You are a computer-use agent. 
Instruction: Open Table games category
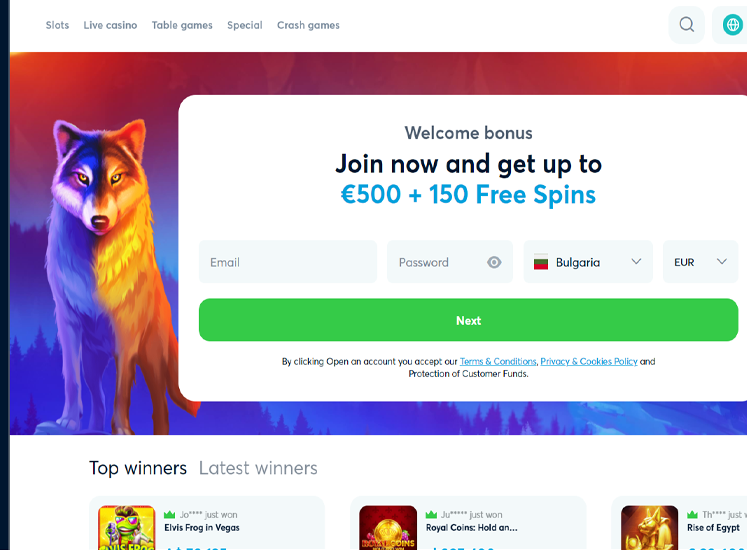tap(182, 25)
